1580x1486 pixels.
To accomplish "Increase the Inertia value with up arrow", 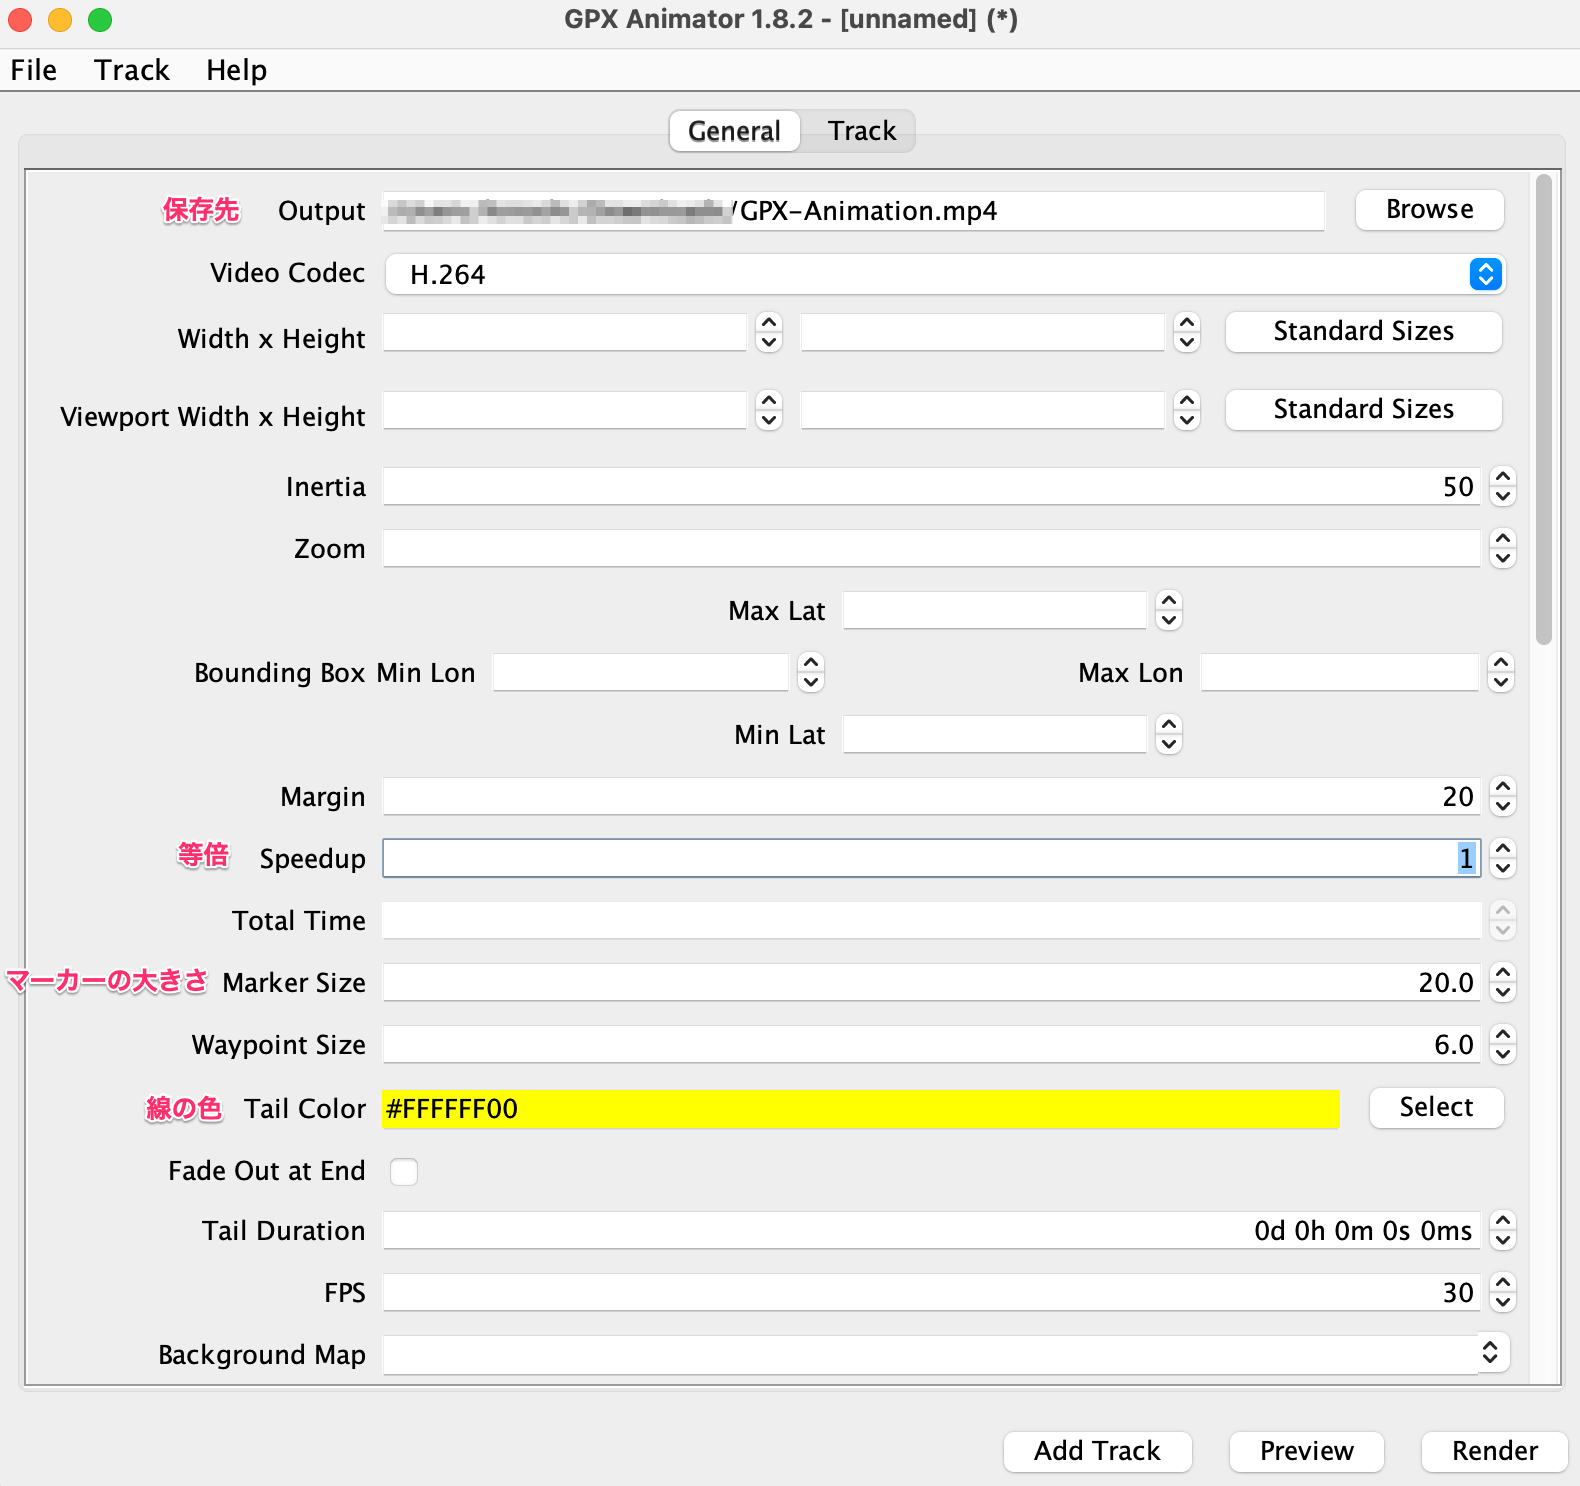I will coord(1502,478).
